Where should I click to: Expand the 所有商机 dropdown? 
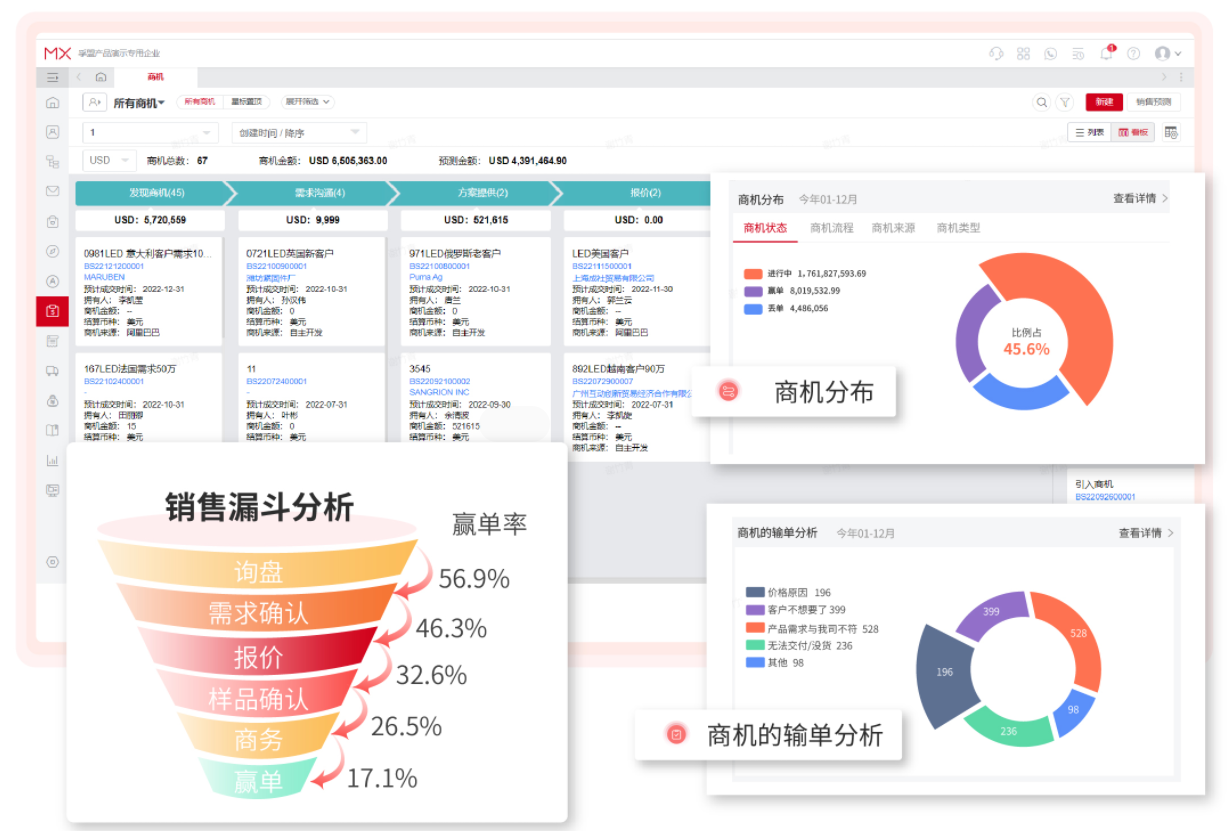137,103
